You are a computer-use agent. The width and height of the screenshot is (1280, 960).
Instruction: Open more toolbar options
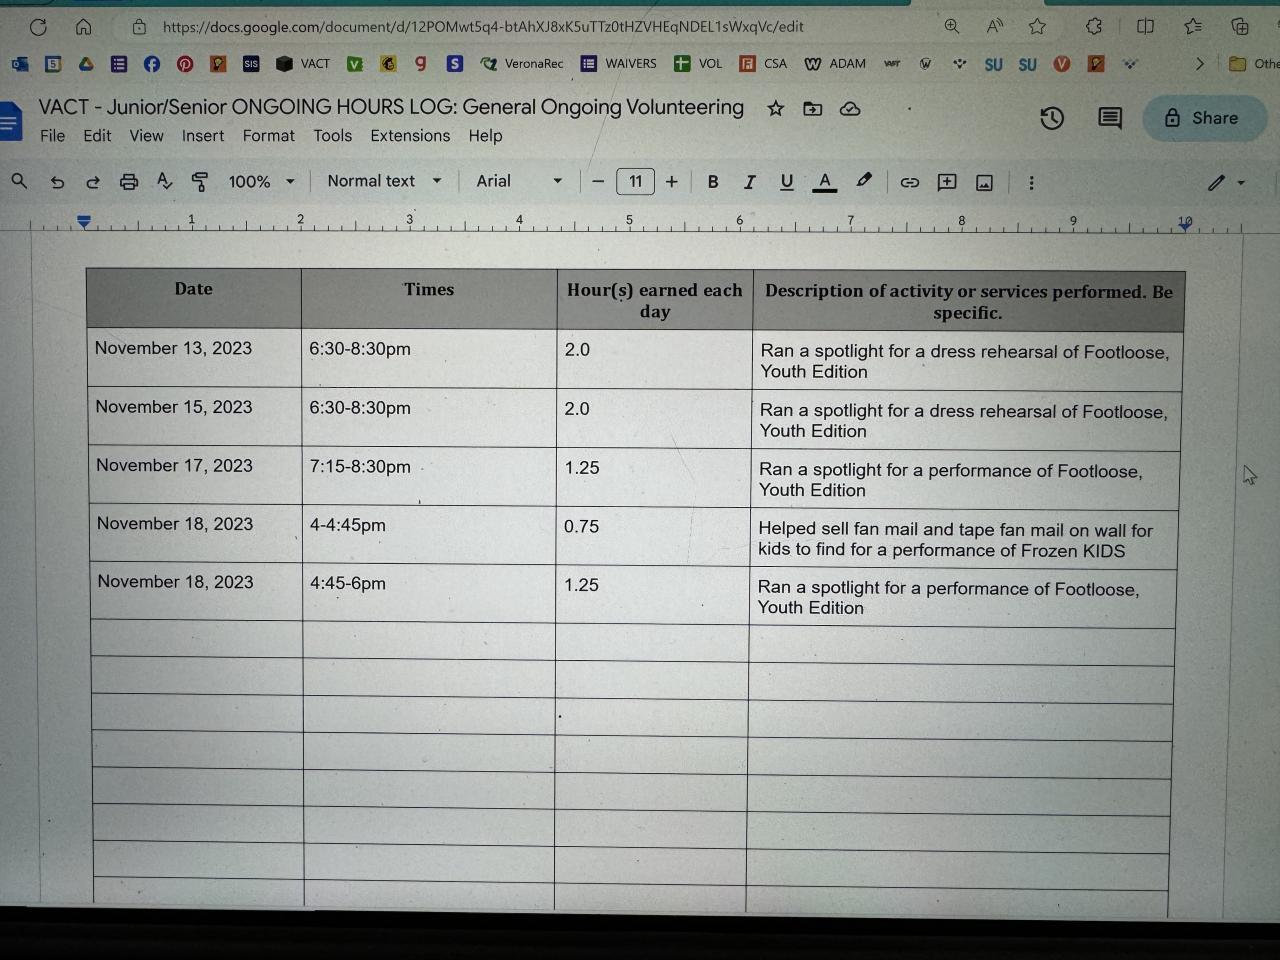1031,183
